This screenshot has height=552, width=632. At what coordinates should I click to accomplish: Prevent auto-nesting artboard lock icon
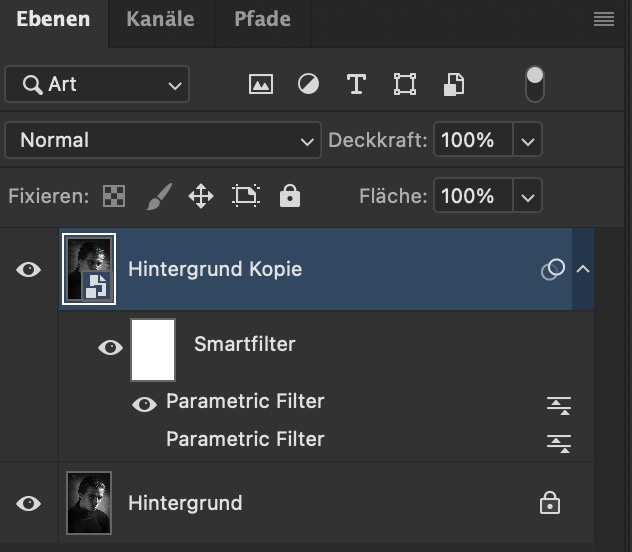pos(246,197)
